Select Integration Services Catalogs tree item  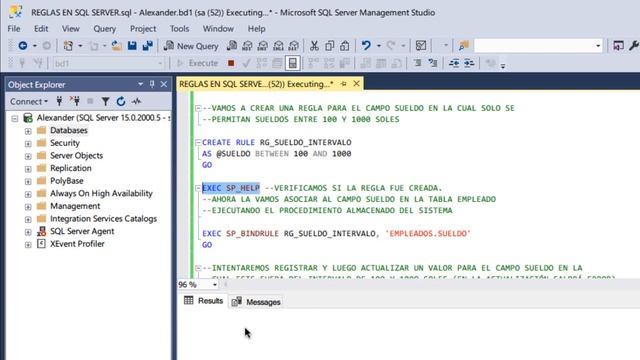(103, 218)
